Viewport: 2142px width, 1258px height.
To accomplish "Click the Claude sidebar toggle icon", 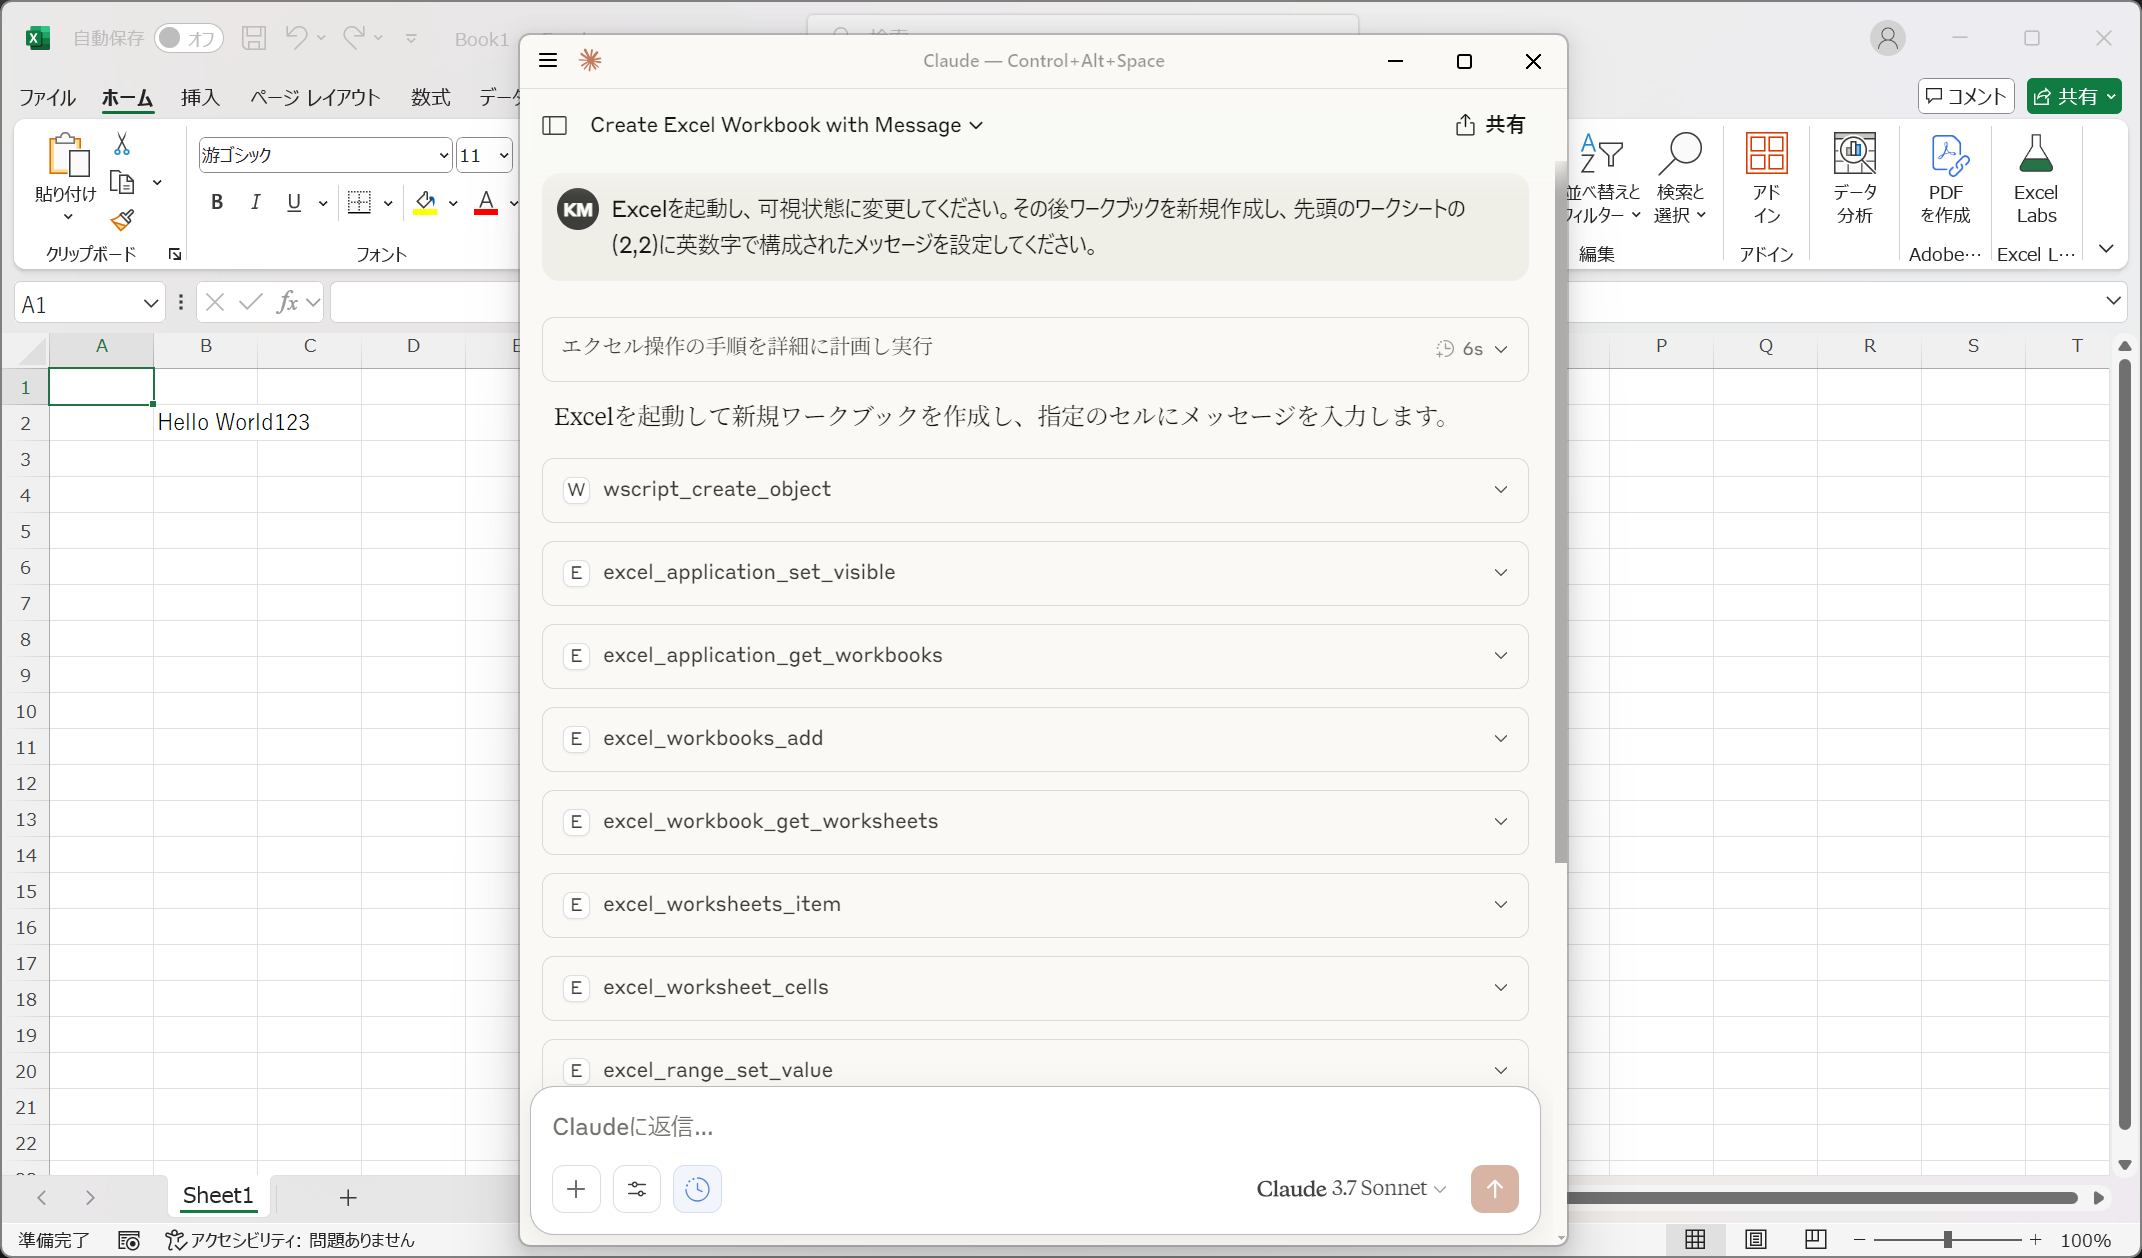I will click(x=554, y=125).
